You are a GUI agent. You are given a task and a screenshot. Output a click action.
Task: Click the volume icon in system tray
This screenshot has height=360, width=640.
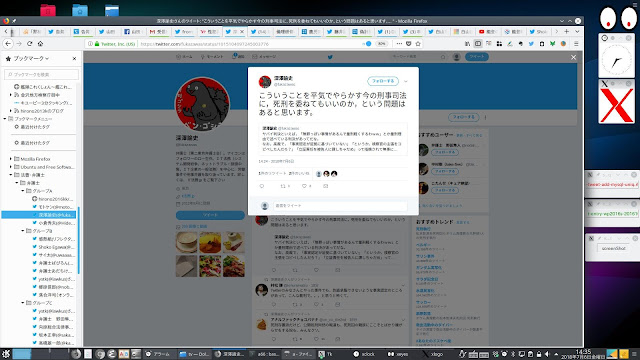tap(547, 354)
